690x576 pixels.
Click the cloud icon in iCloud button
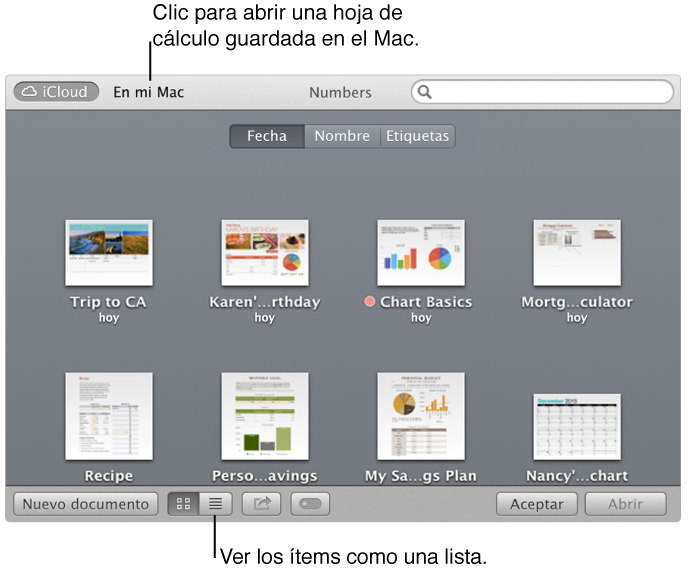29,92
